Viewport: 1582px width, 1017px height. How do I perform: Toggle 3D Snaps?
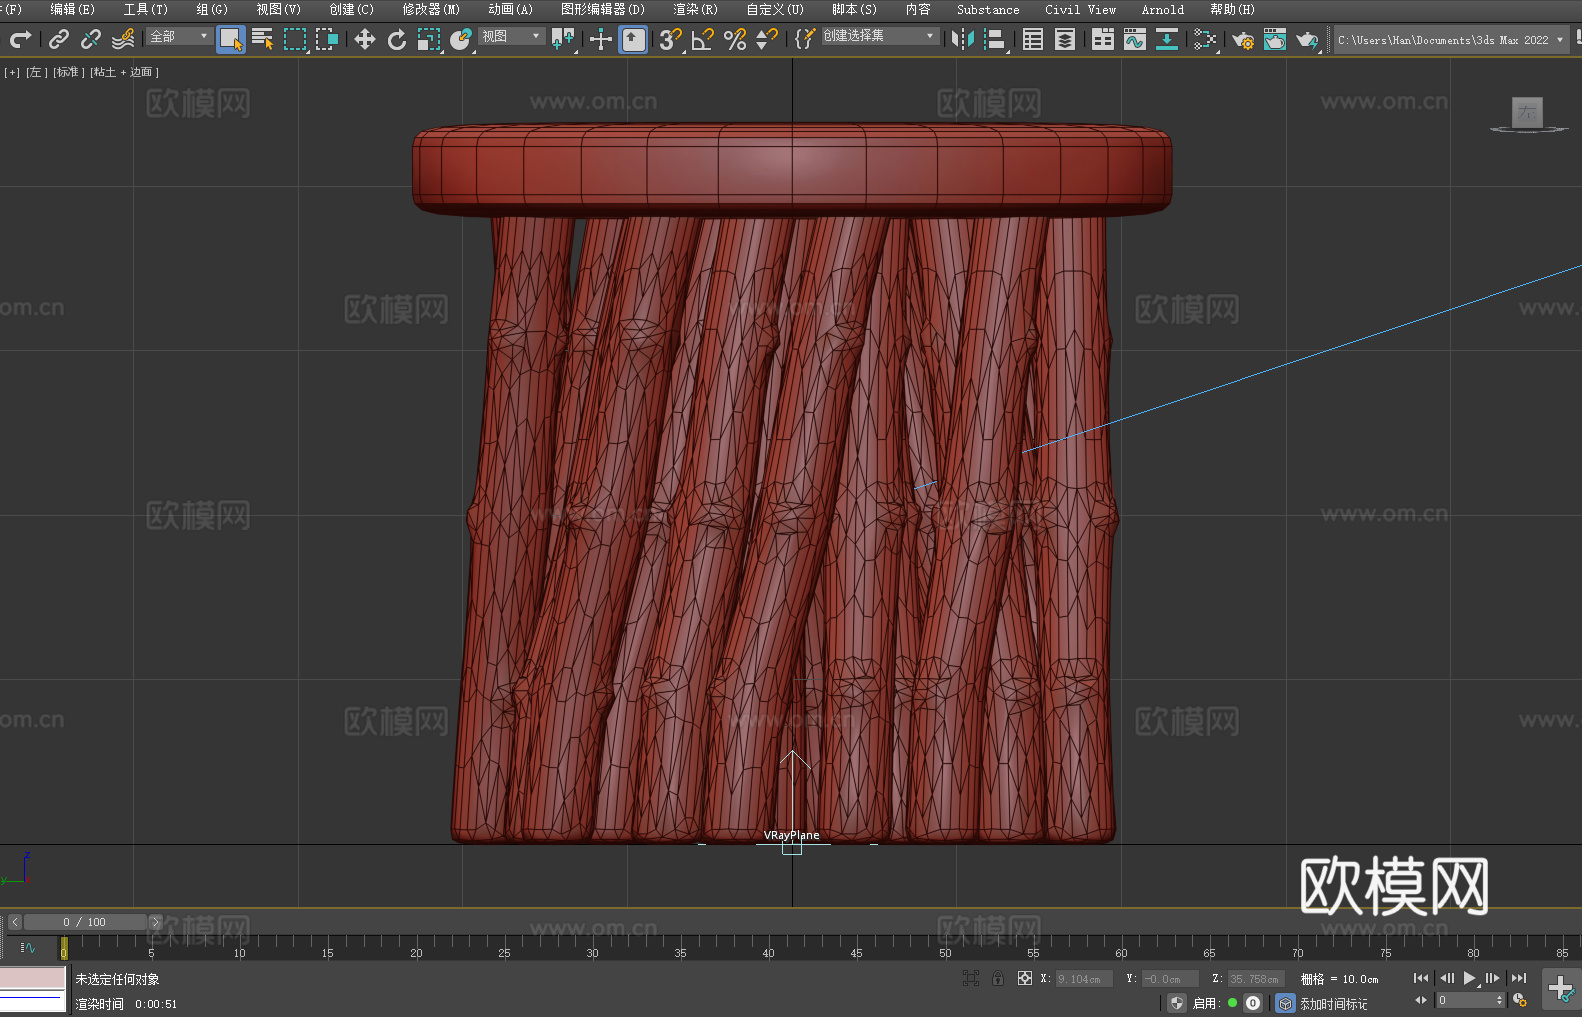point(671,39)
